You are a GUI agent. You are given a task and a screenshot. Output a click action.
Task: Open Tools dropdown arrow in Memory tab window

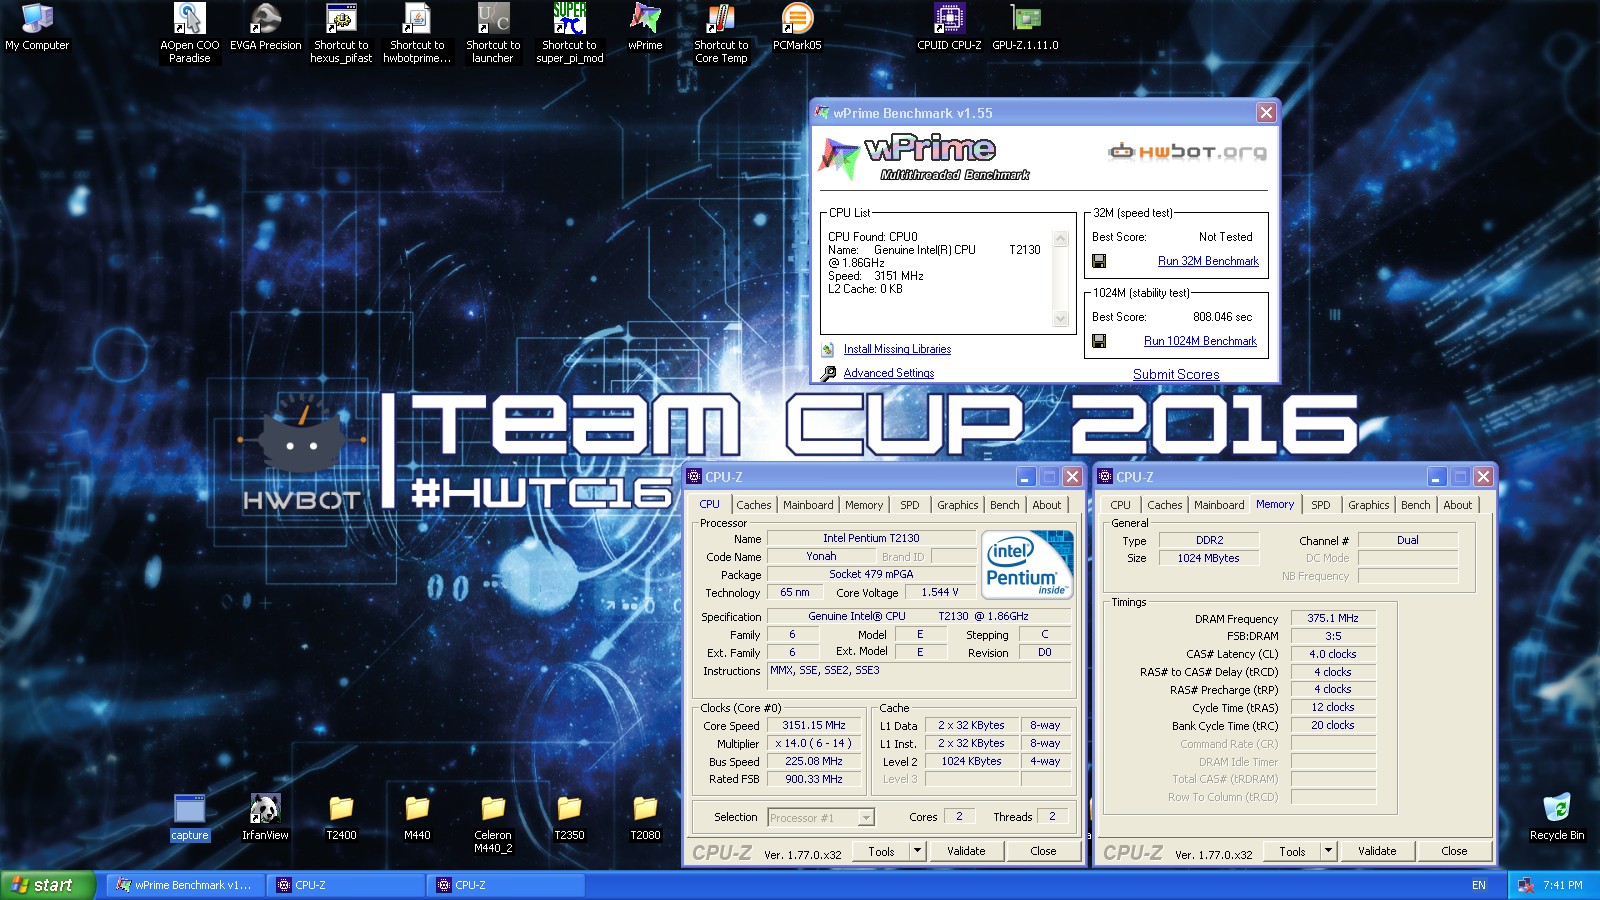(x=1328, y=851)
